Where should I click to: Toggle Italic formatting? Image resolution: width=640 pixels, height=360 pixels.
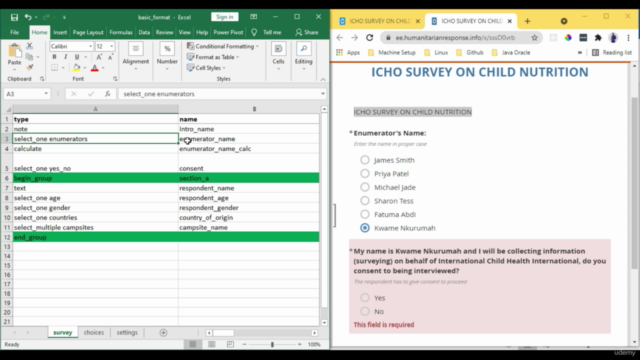(65, 57)
